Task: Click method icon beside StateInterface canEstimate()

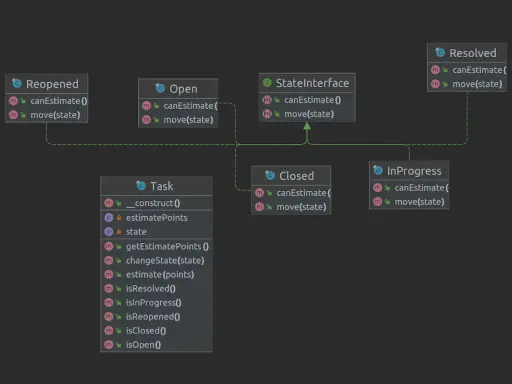Action: [267, 100]
